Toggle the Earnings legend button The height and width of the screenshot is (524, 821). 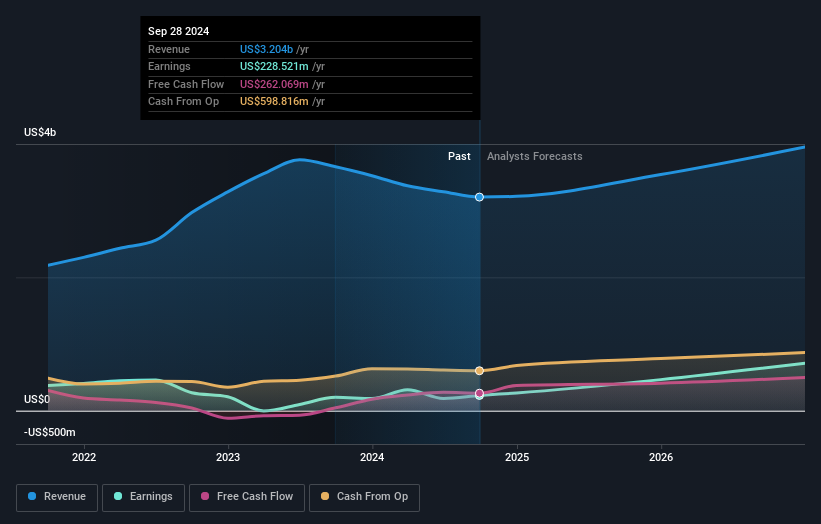143,497
